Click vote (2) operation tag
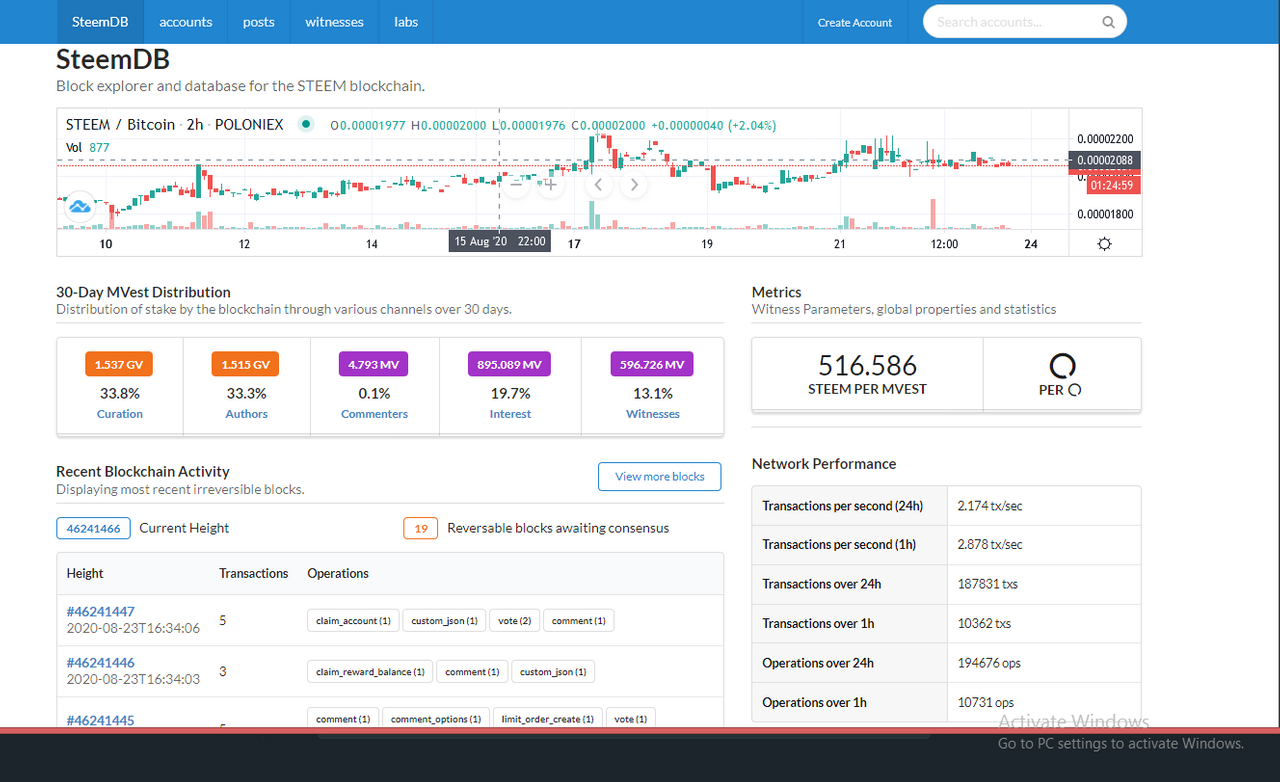1280x782 pixels. 514,621
